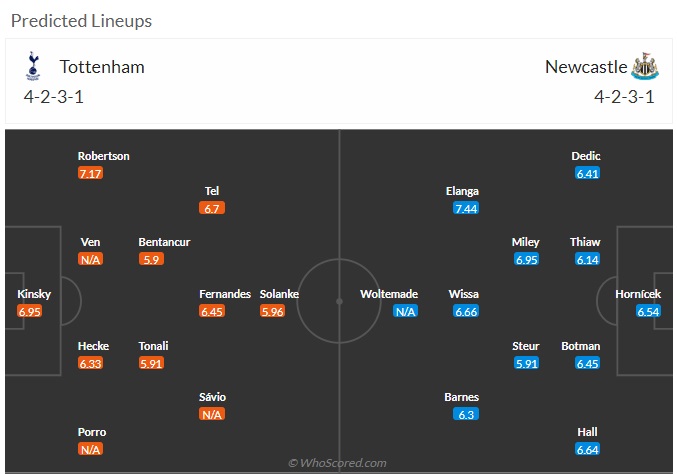Click the WhoScored.com watermark
The height and width of the screenshot is (474, 677).
pos(337,463)
